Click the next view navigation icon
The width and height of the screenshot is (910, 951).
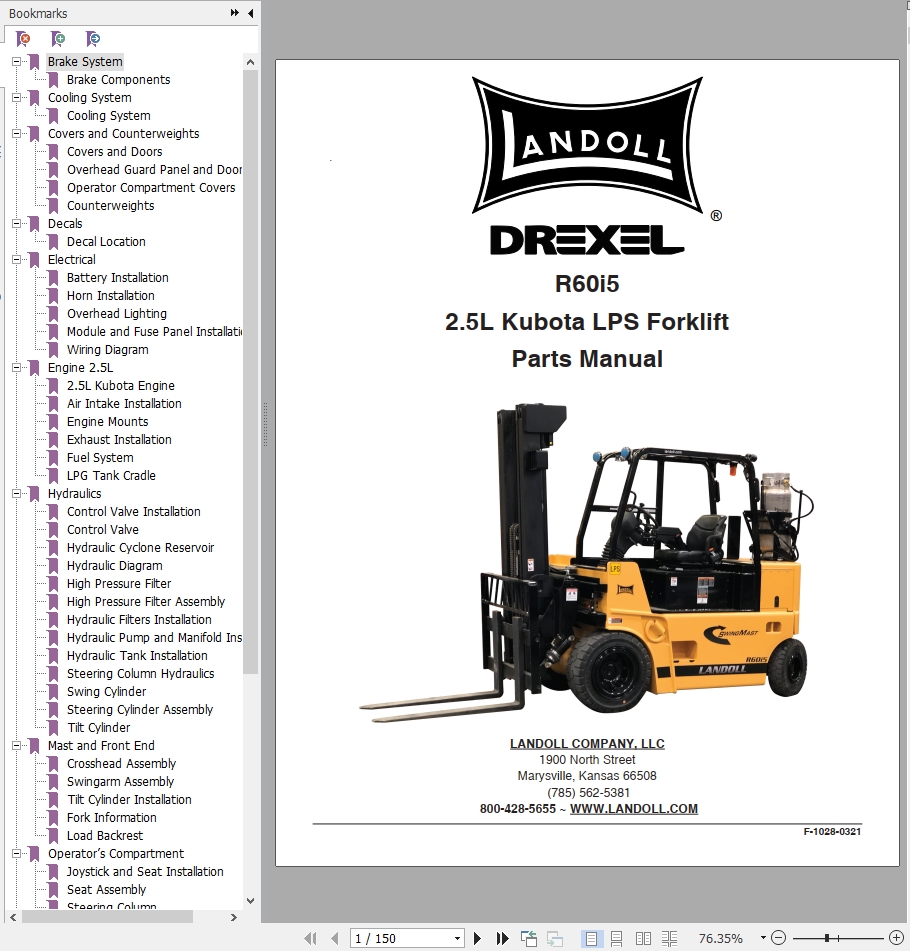pos(555,938)
